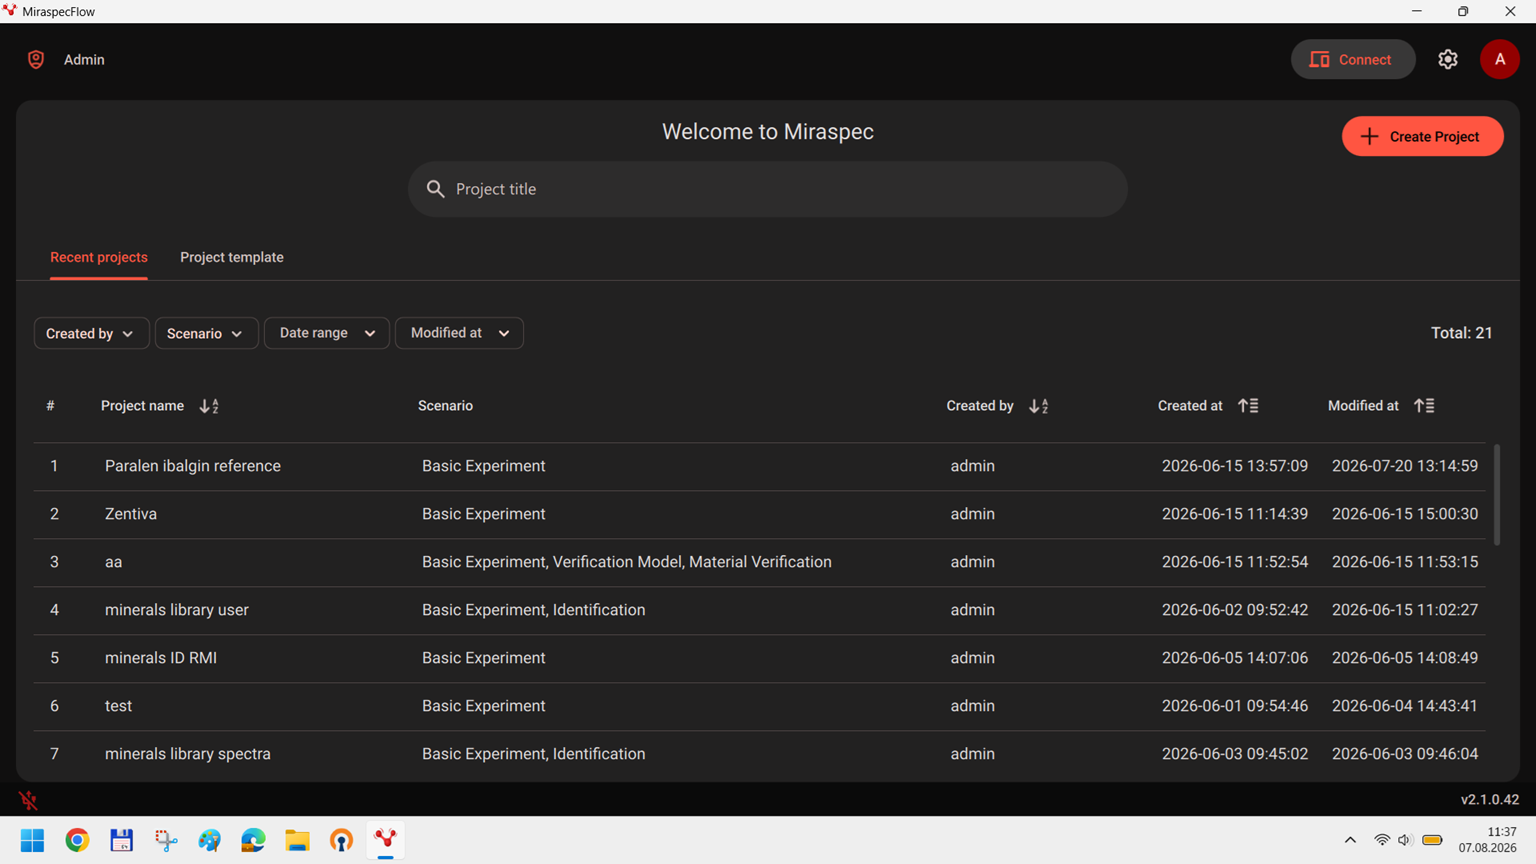Viewport: 1536px width, 864px height.
Task: Launch Chrome from the taskbar
Action: click(77, 840)
